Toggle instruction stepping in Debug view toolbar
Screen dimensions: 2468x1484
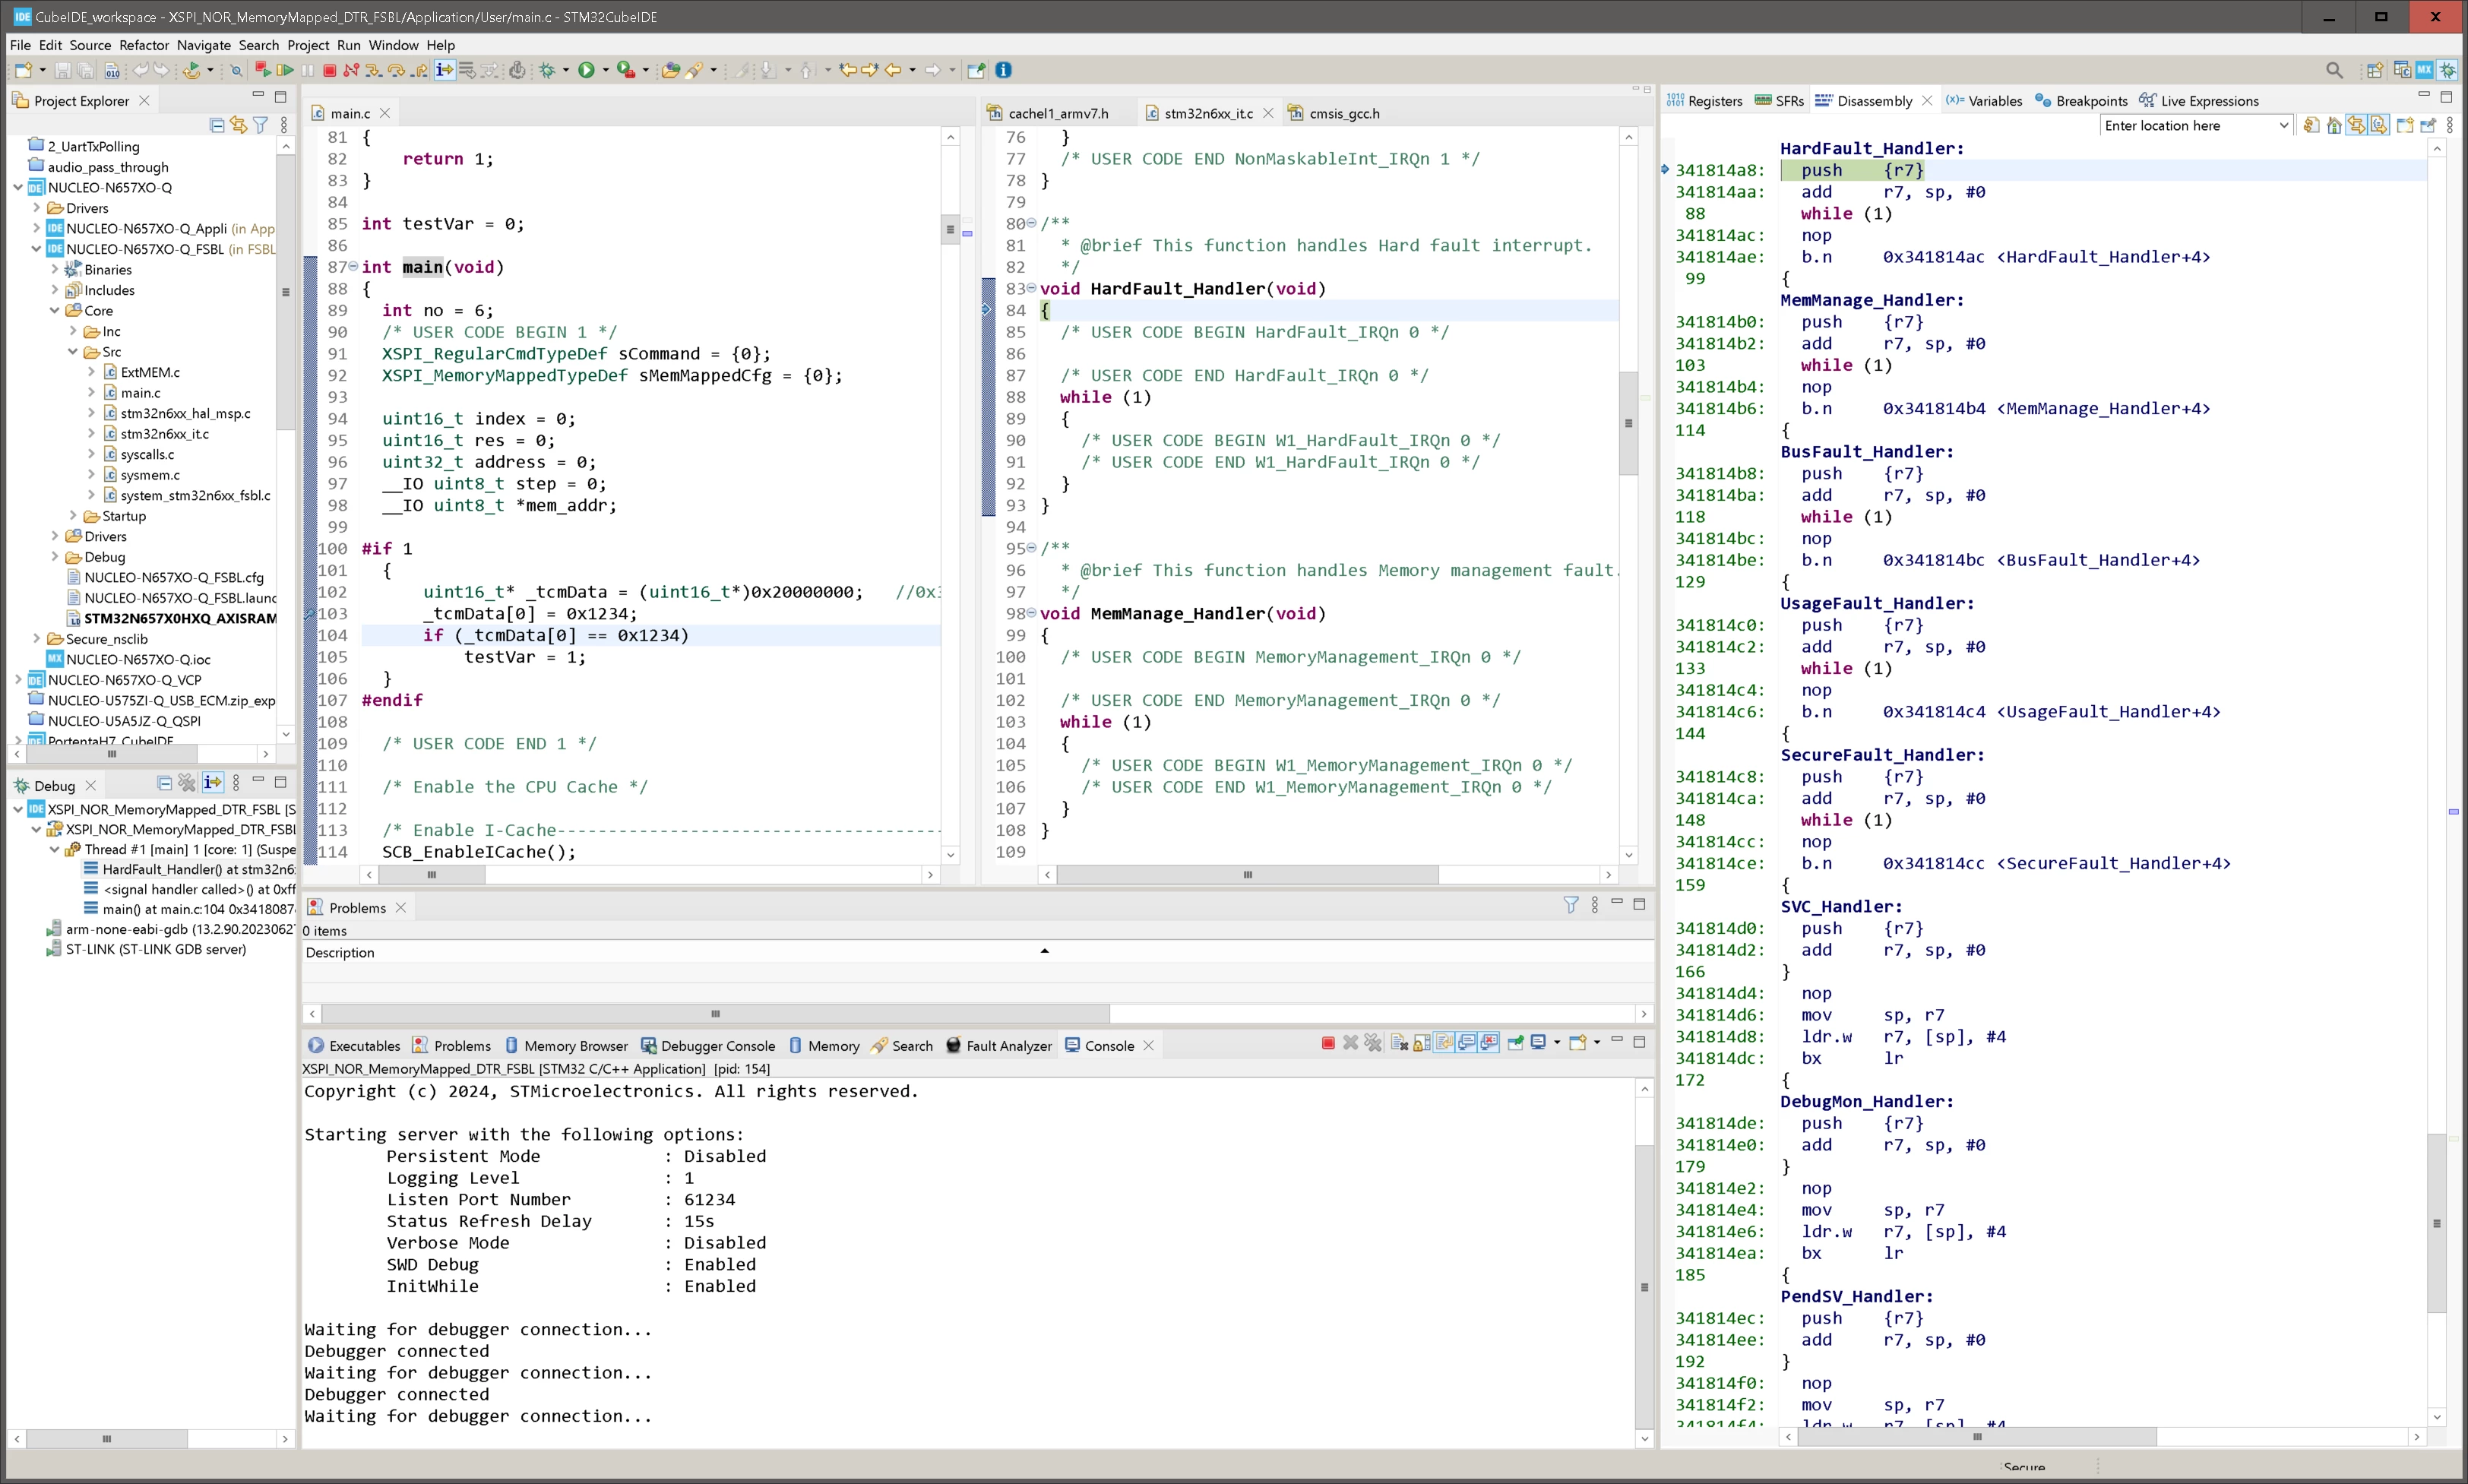pos(212,783)
